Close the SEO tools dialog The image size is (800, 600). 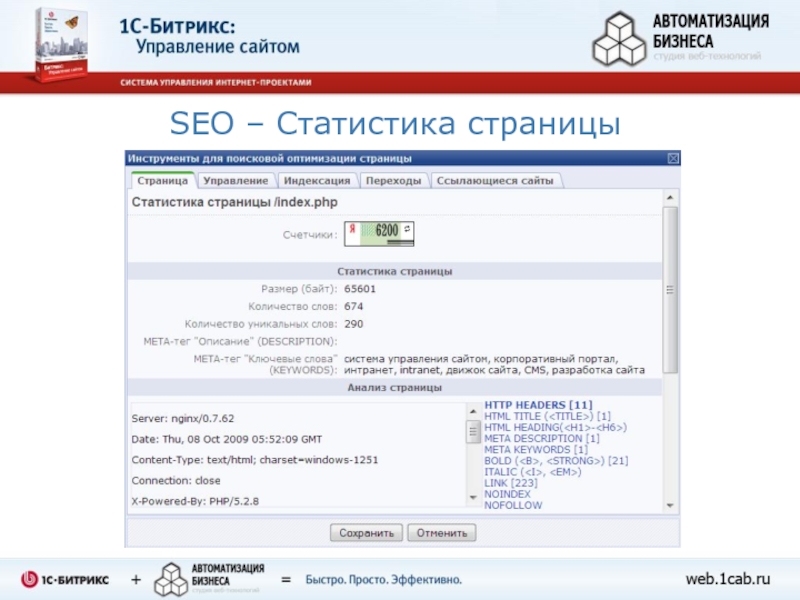pos(673,159)
